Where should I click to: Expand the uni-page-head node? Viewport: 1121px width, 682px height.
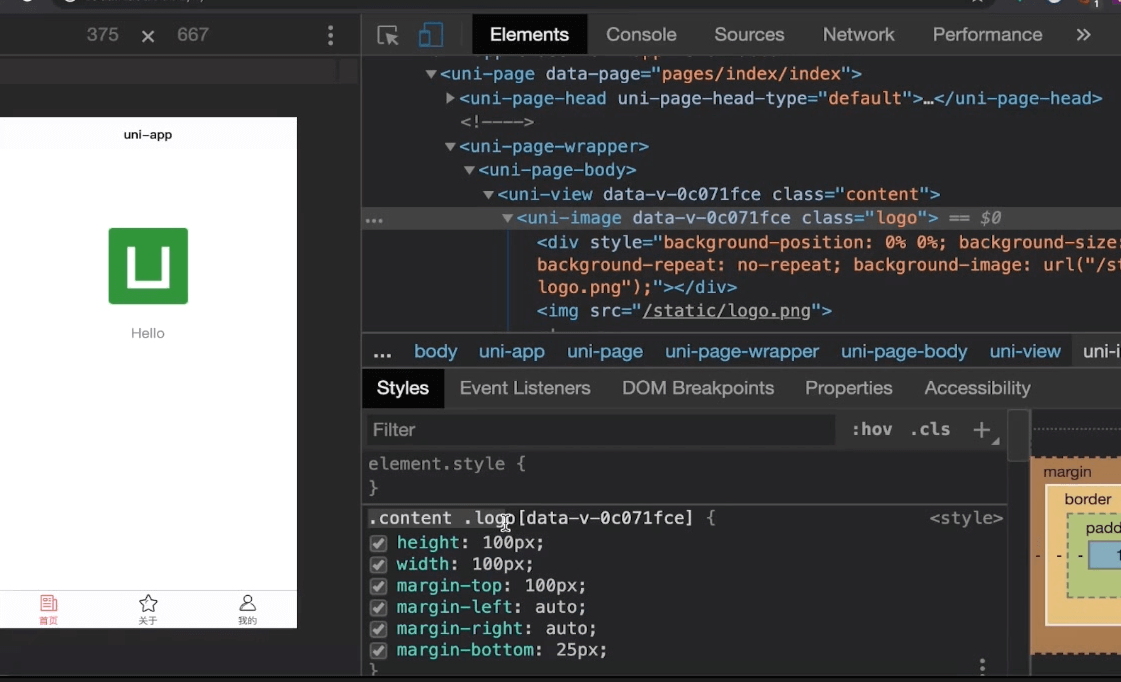pos(450,98)
